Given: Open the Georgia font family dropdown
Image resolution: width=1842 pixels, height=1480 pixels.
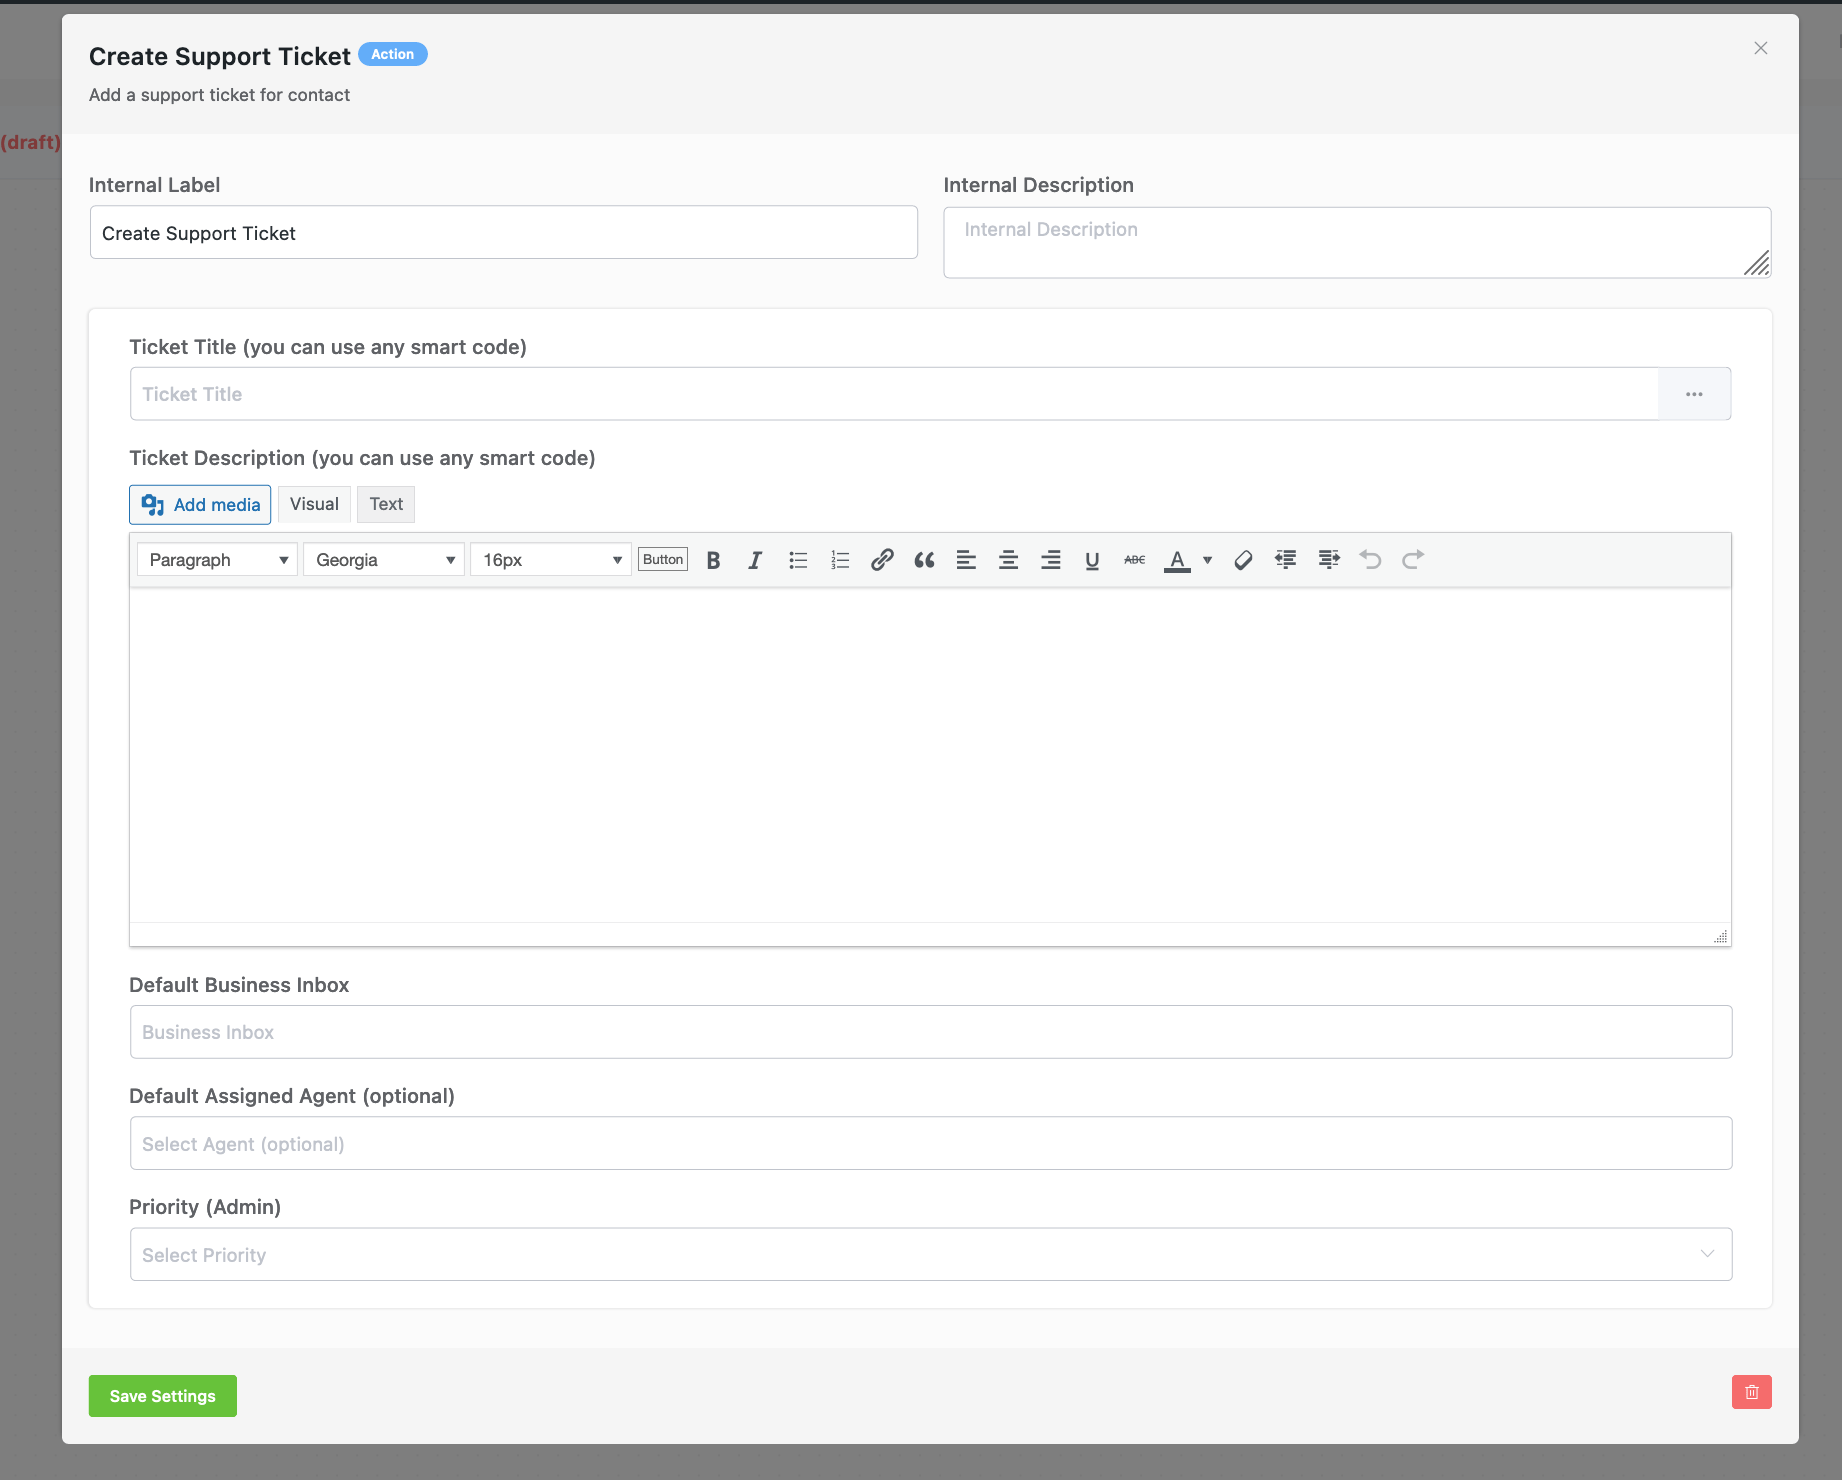Looking at the screenshot, I should 383,559.
